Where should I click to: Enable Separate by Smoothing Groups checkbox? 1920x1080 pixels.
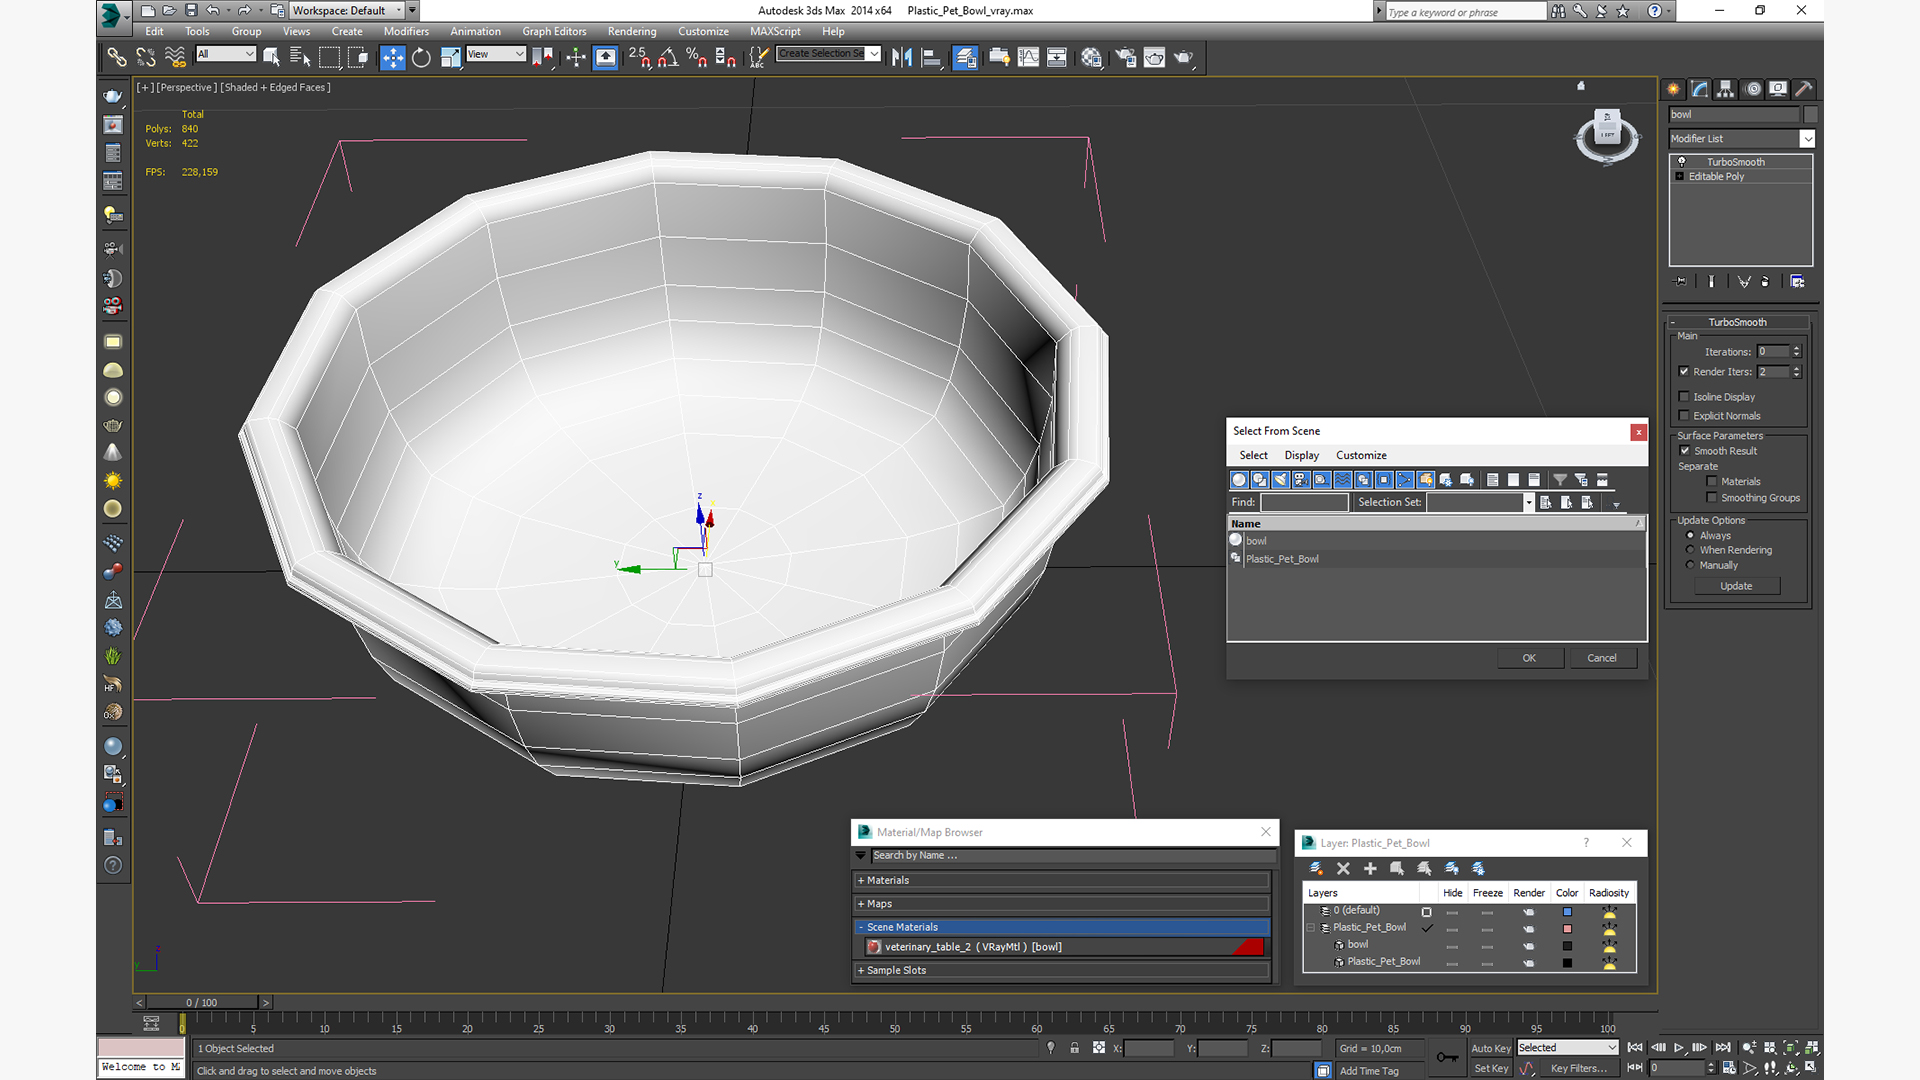click(1712, 498)
